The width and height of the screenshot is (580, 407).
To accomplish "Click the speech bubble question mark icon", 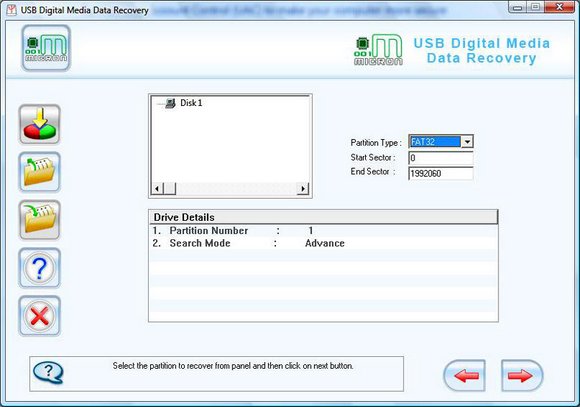I will tap(48, 372).
